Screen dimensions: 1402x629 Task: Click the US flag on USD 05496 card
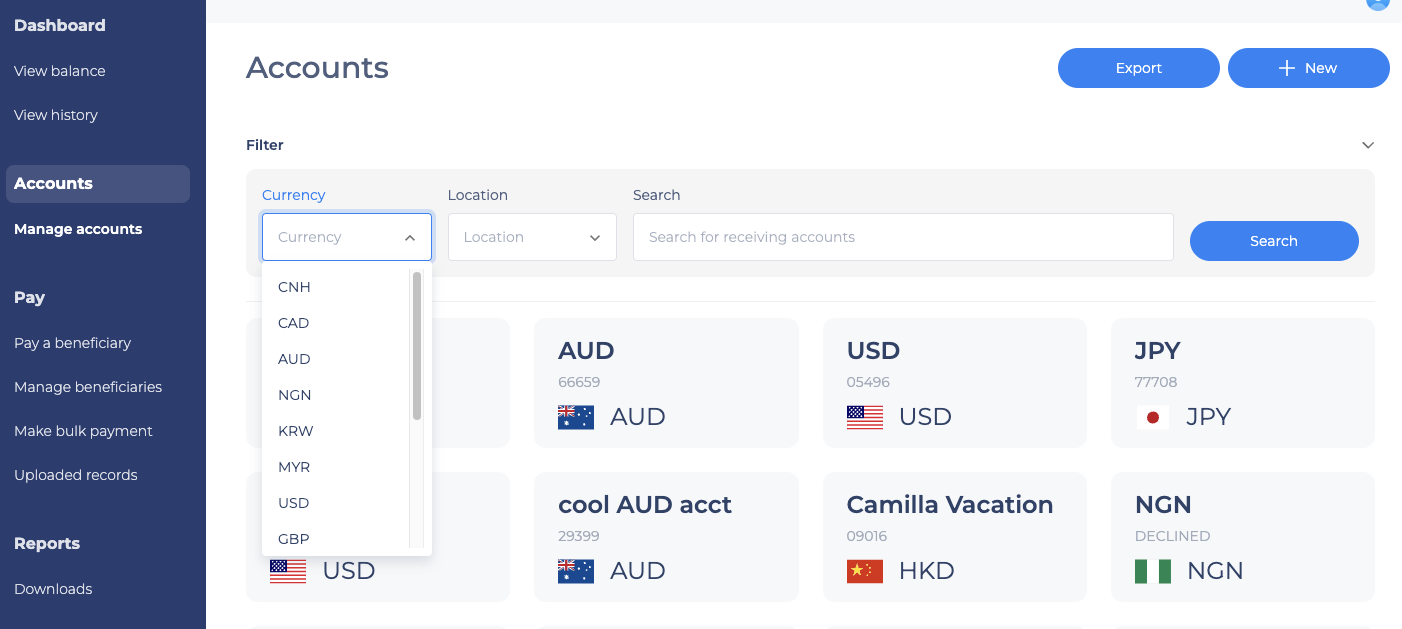pyautogui.click(x=865, y=417)
